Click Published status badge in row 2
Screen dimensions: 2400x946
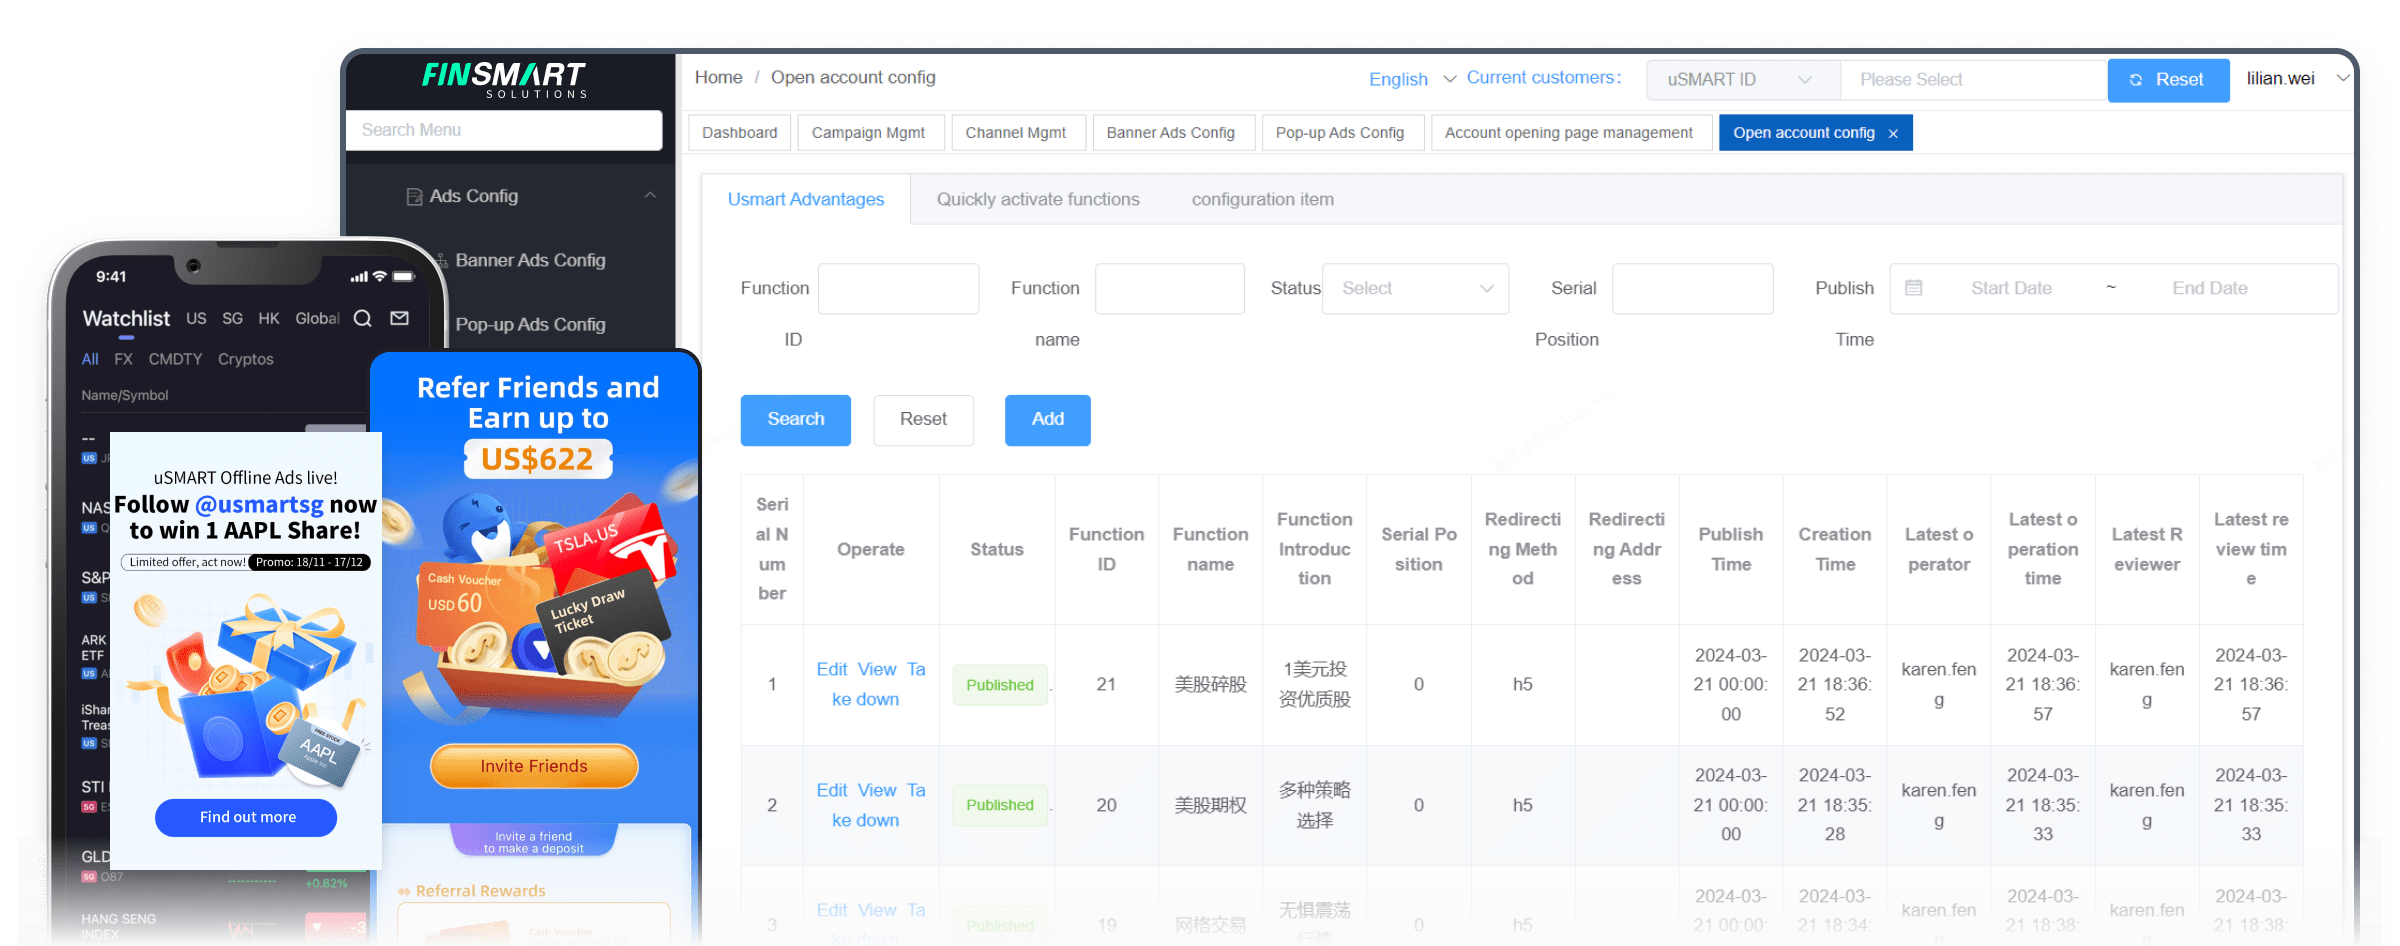pos(1000,805)
